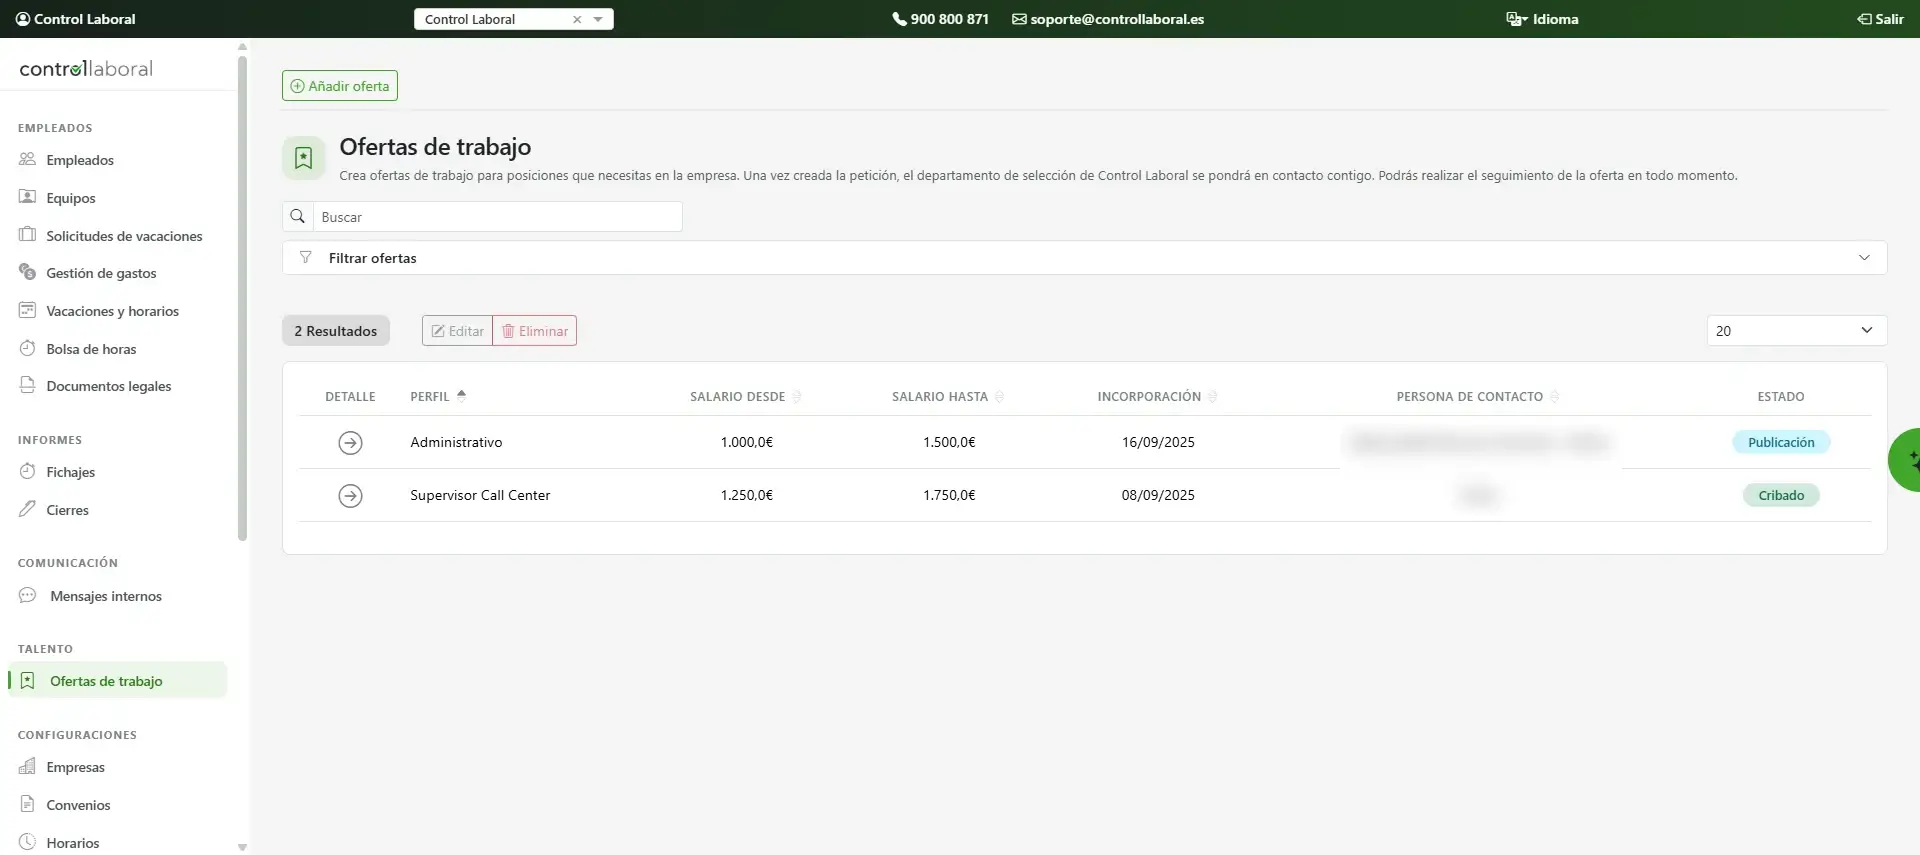Click the Publicación status badge
Viewport: 1920px width, 855px height.
(x=1781, y=442)
